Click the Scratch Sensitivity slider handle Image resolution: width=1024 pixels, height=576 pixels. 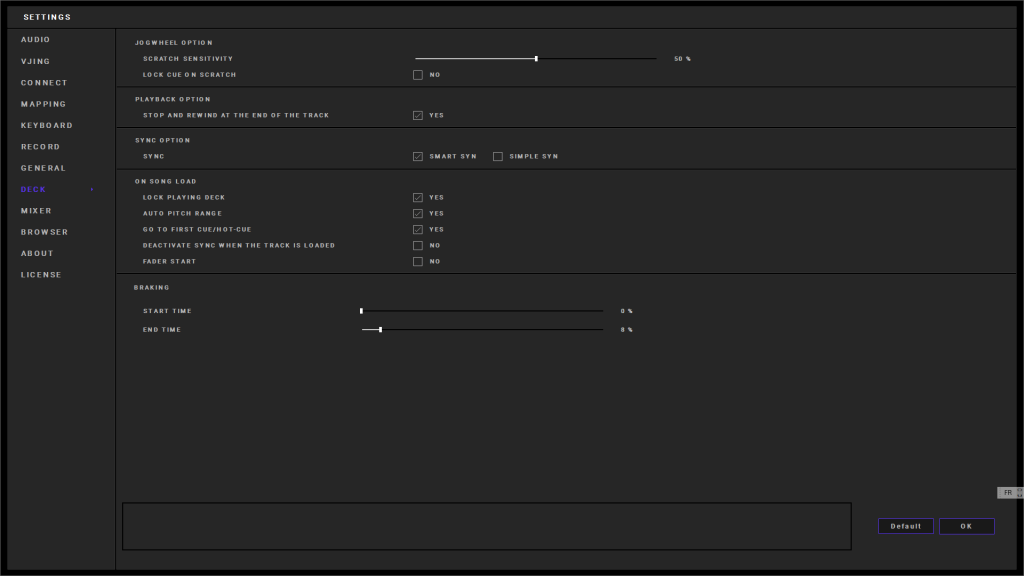pyautogui.click(x=536, y=59)
